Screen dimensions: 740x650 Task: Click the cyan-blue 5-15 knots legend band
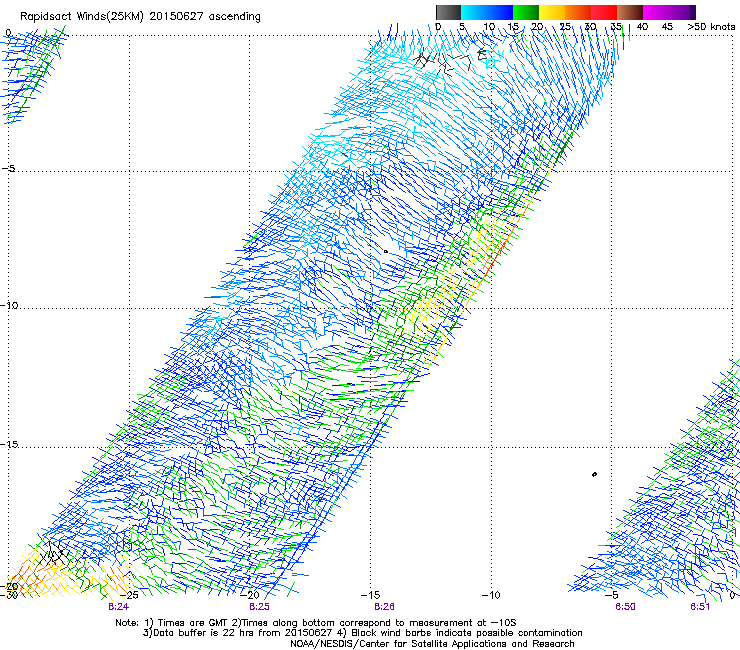(x=487, y=12)
